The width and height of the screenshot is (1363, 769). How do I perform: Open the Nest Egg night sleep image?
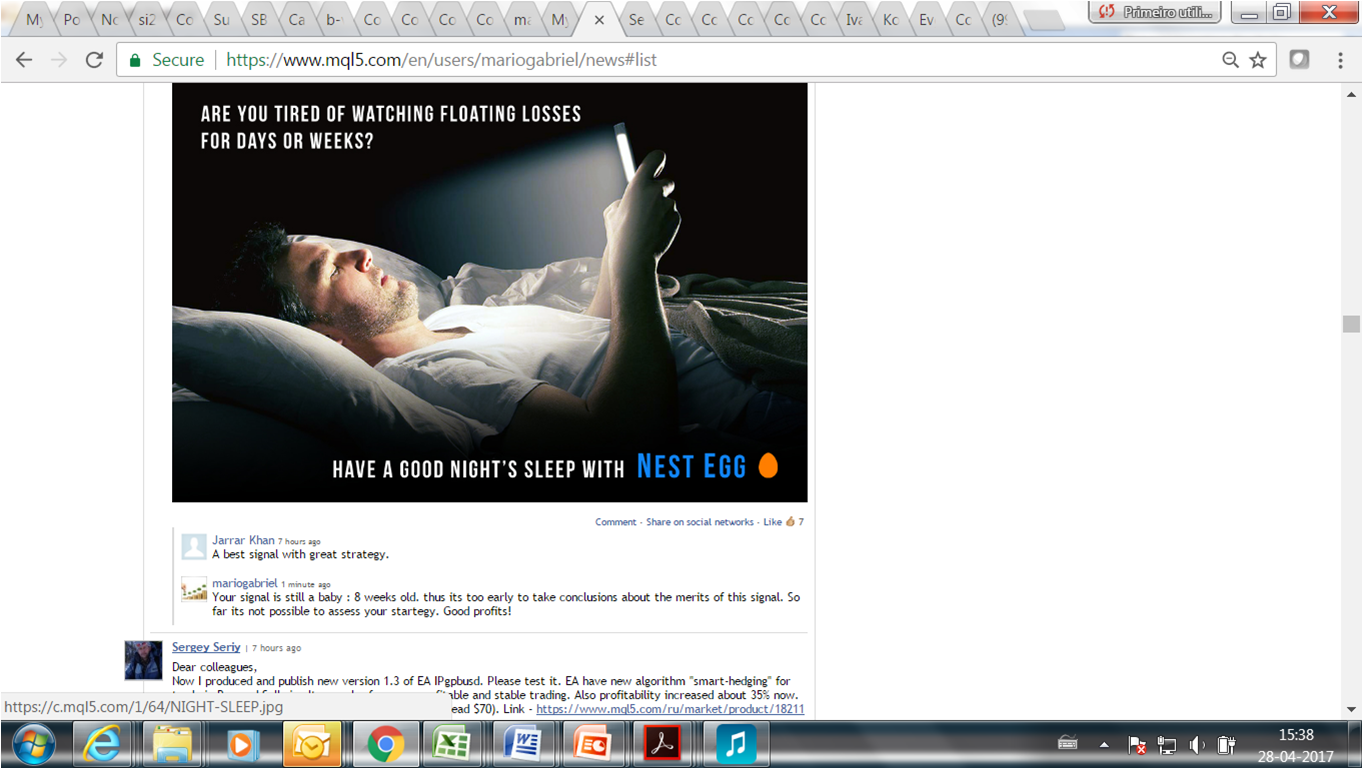coord(489,292)
